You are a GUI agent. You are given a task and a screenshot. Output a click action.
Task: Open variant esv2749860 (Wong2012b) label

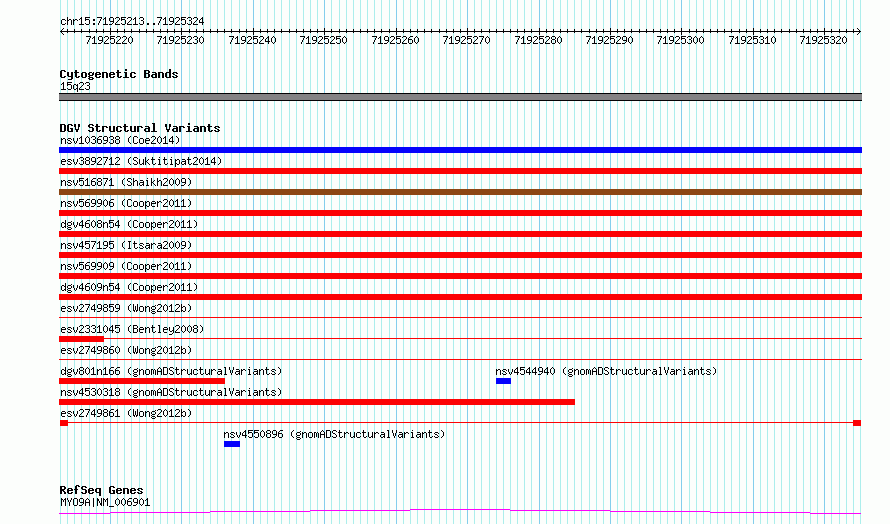[x=126, y=350]
